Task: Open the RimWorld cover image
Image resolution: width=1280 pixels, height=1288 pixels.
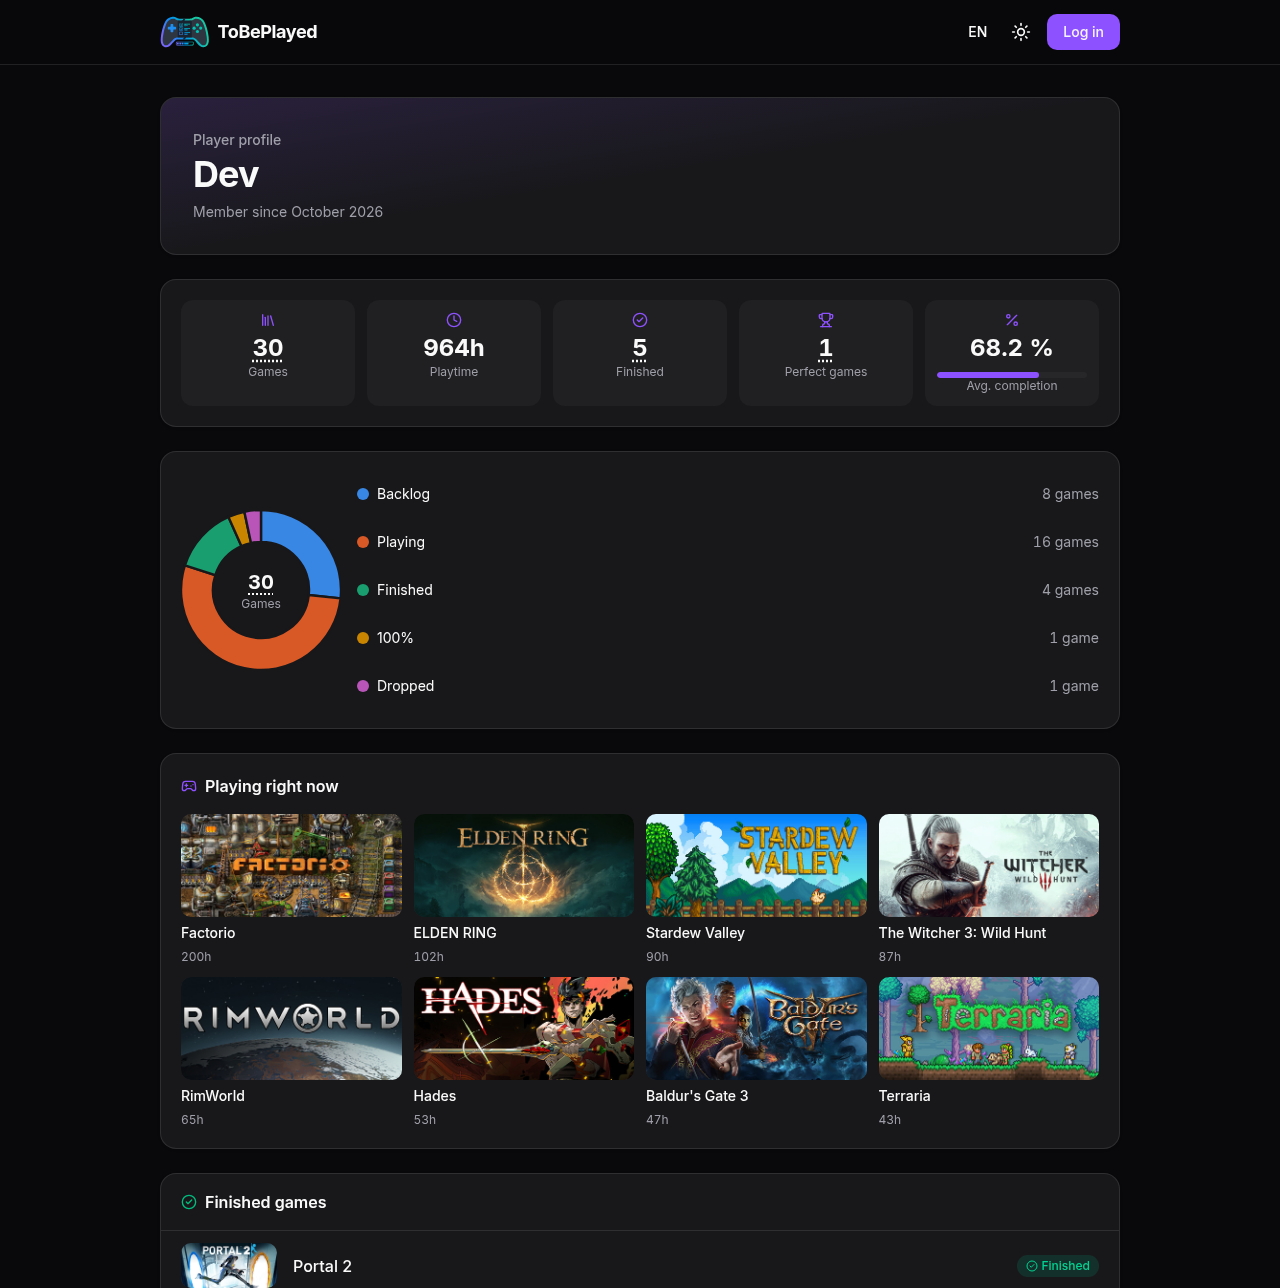Action: 291,1028
